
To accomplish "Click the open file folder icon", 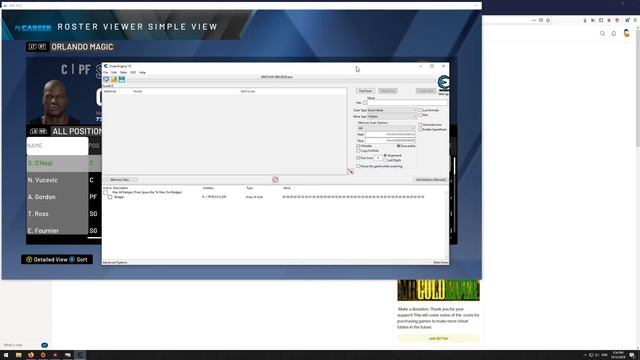I will (x=114, y=79).
